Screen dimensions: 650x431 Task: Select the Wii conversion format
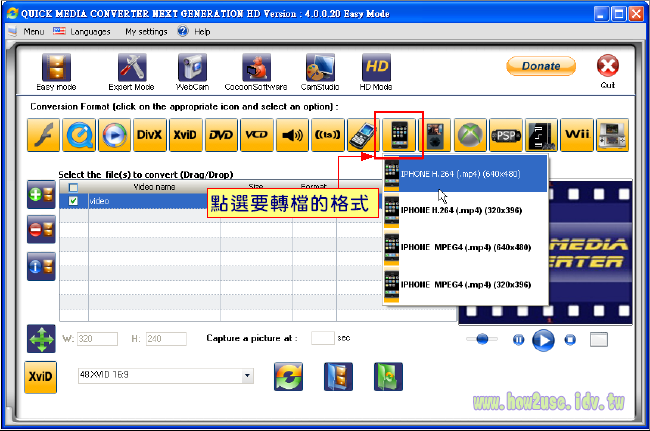pyautogui.click(x=576, y=134)
